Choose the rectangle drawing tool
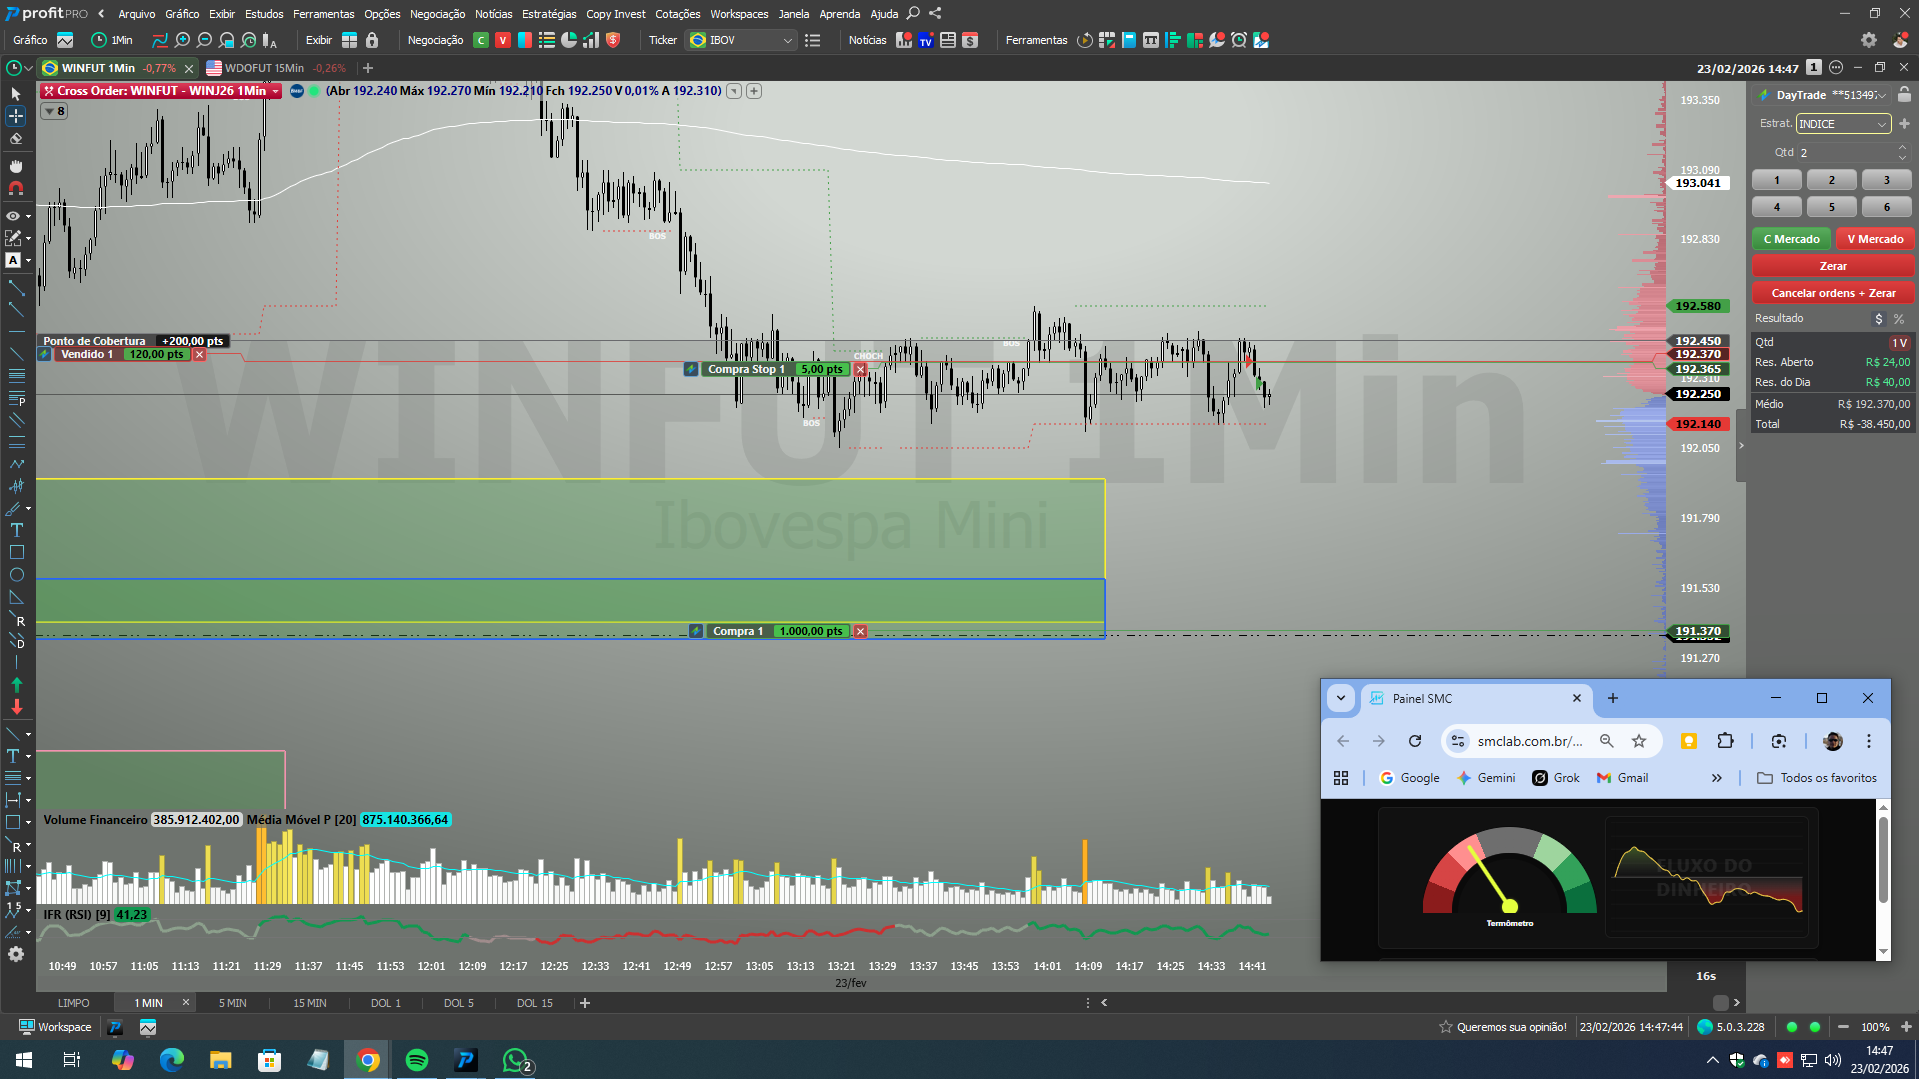 tap(16, 552)
